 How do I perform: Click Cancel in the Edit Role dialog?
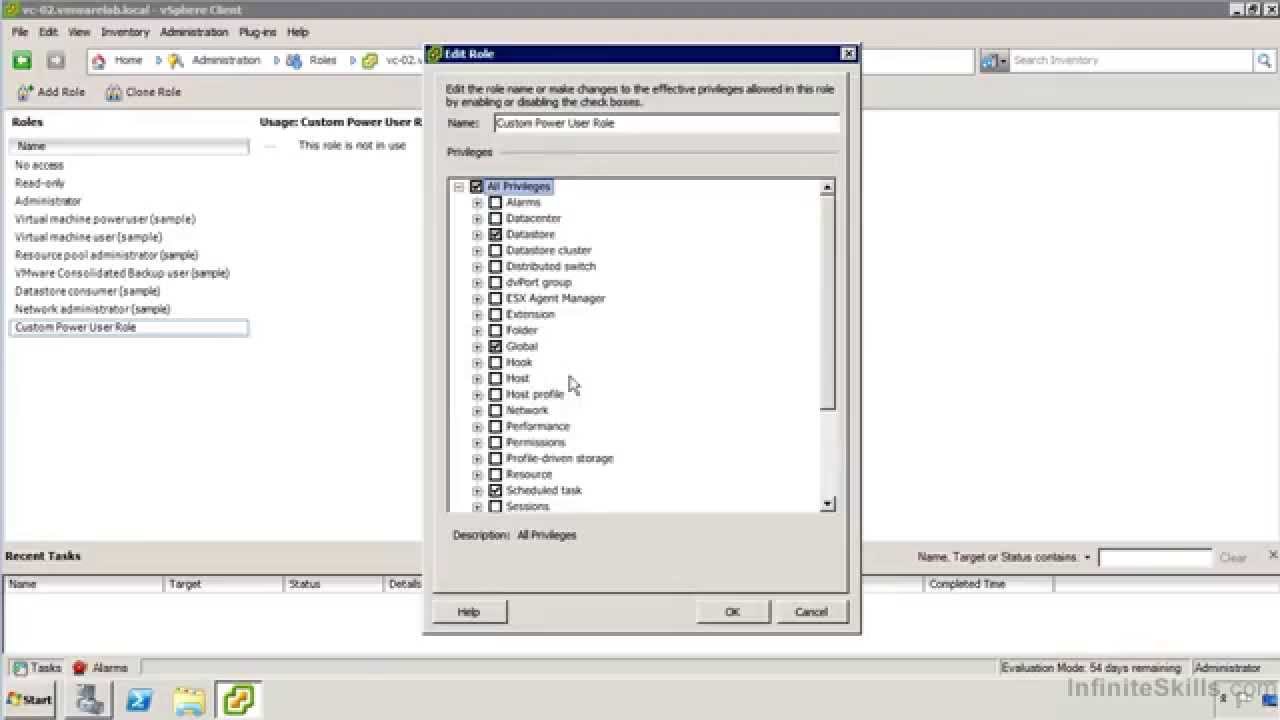point(811,612)
